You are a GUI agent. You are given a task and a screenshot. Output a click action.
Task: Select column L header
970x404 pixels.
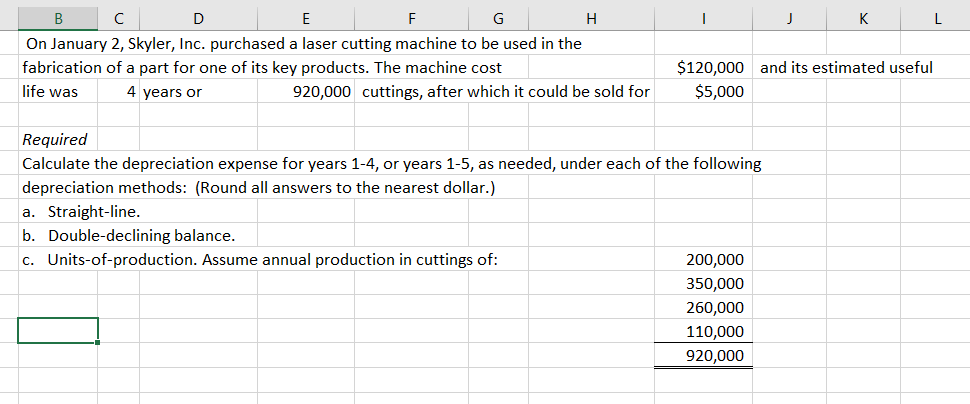tap(935, 19)
